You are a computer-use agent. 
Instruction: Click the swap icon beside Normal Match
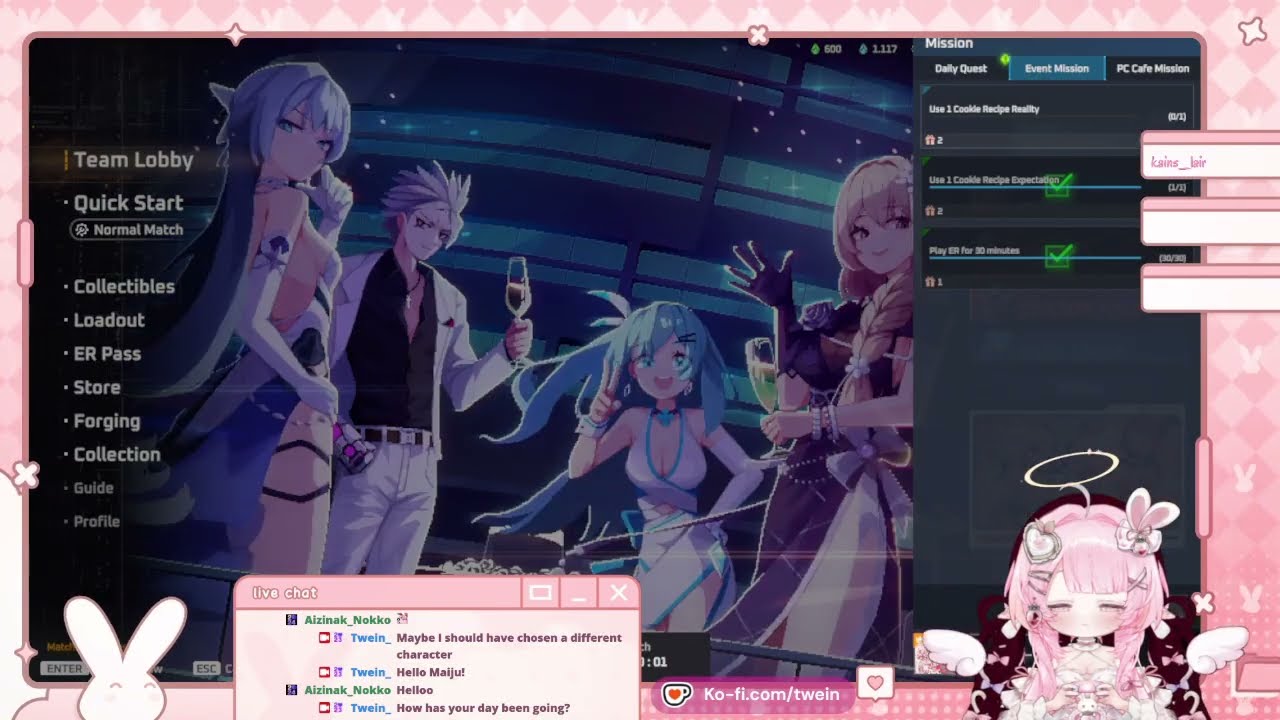click(82, 230)
